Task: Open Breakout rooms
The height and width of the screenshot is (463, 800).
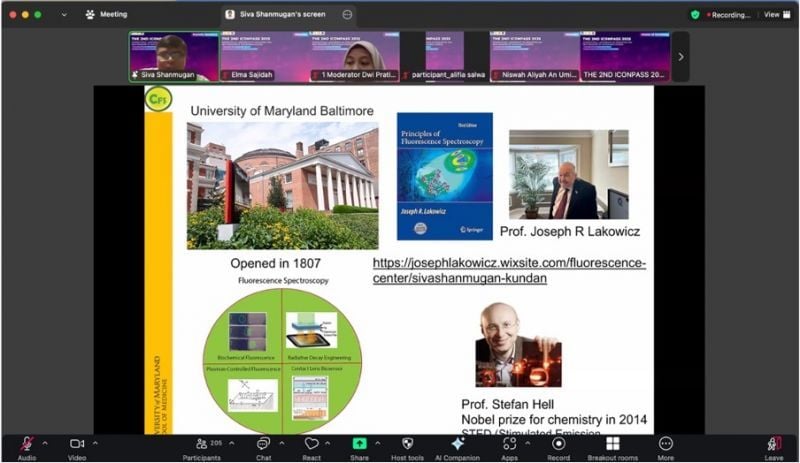Action: 612,444
